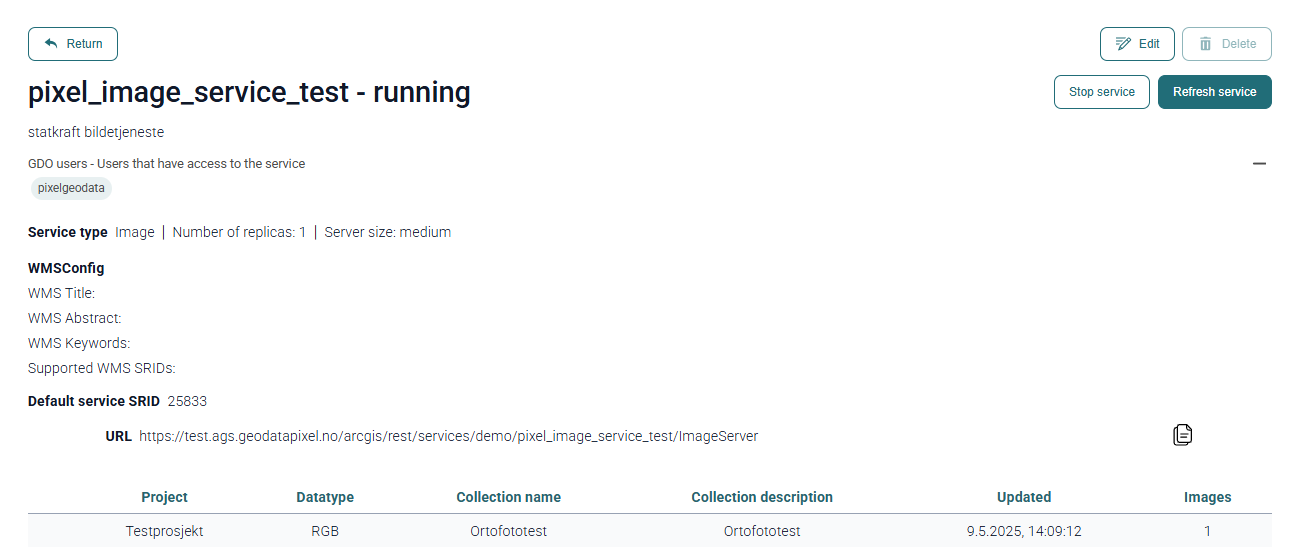Click the RGB datatype cell
1300x555 pixels.
pos(325,531)
